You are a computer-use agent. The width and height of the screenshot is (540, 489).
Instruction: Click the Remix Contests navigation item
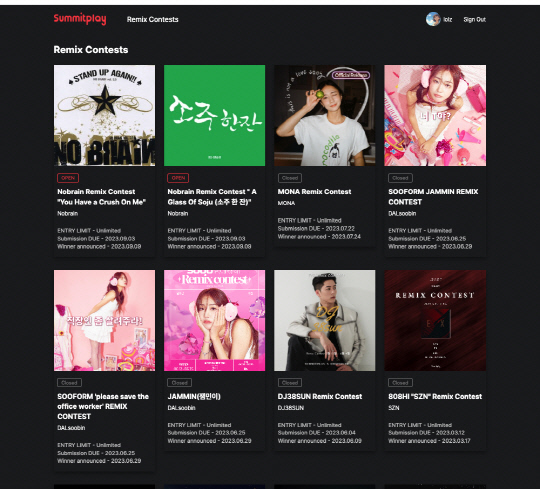[153, 20]
